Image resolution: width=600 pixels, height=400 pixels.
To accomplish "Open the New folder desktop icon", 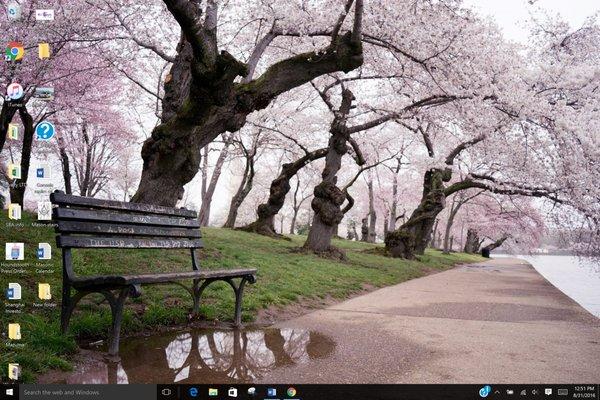I will tap(44, 292).
